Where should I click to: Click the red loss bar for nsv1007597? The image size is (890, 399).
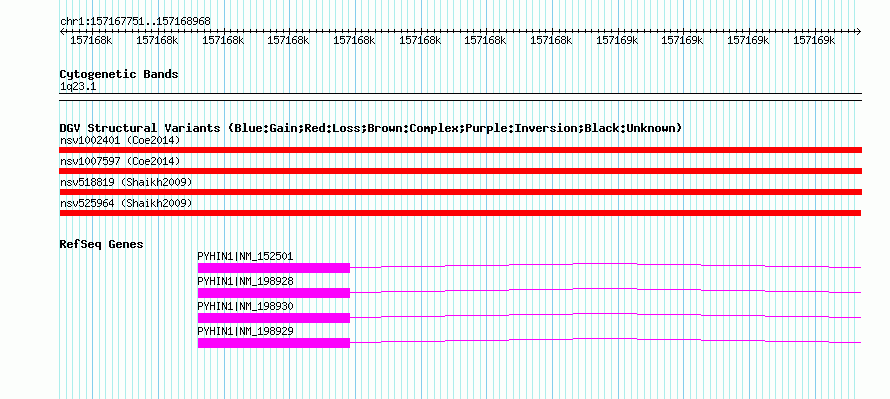[x=460, y=171]
